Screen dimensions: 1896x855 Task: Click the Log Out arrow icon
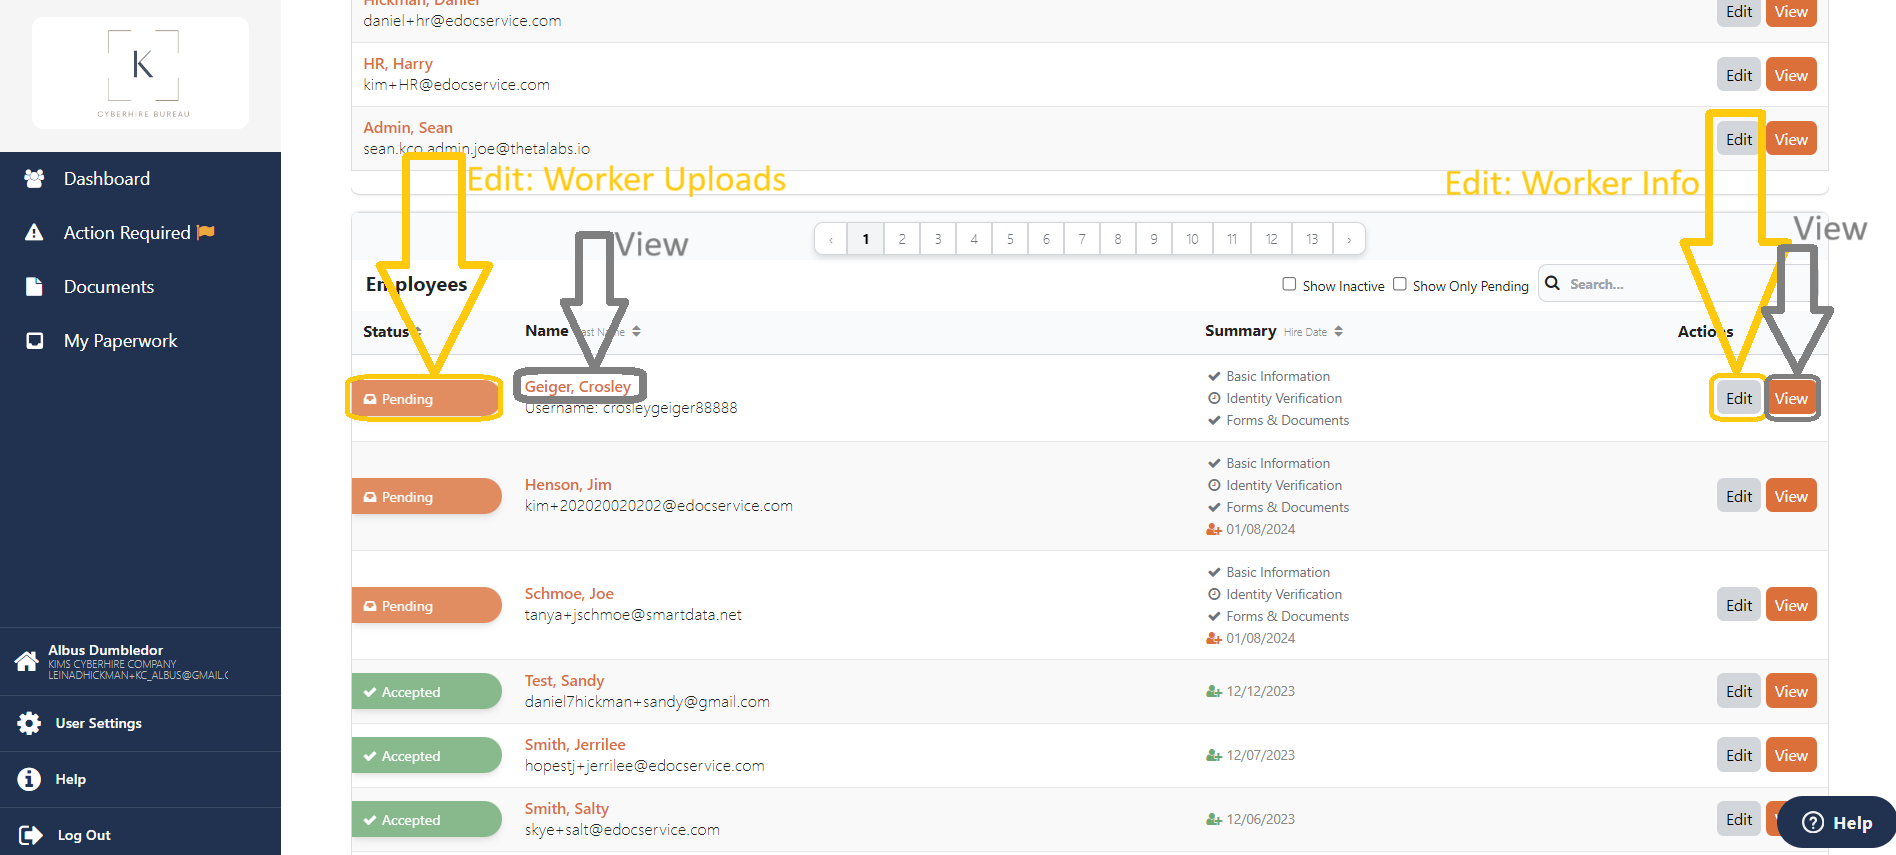pos(31,835)
